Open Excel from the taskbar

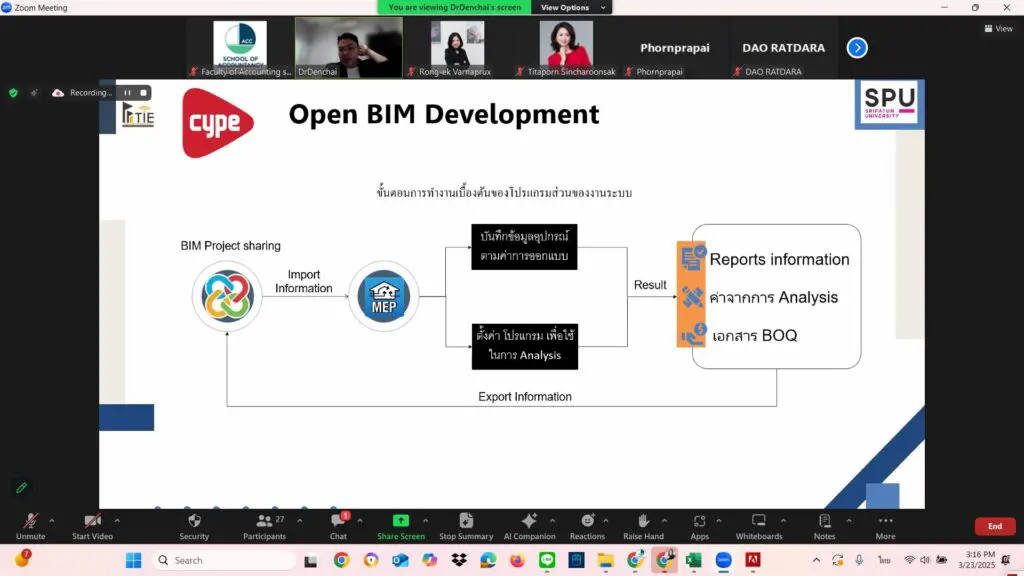pyautogui.click(x=694, y=560)
